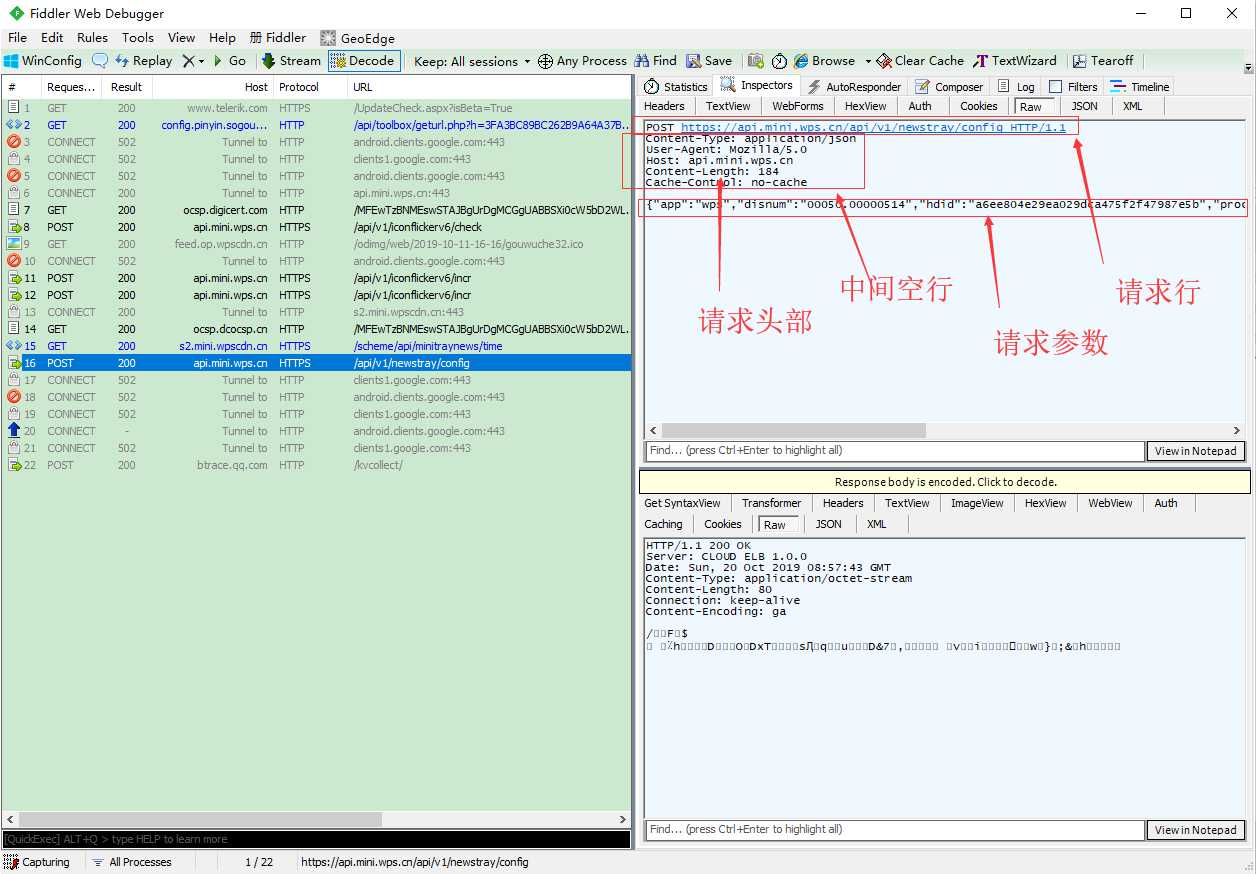The width and height of the screenshot is (1256, 874).
Task: Click the Any Process target picker
Action: click(582, 61)
